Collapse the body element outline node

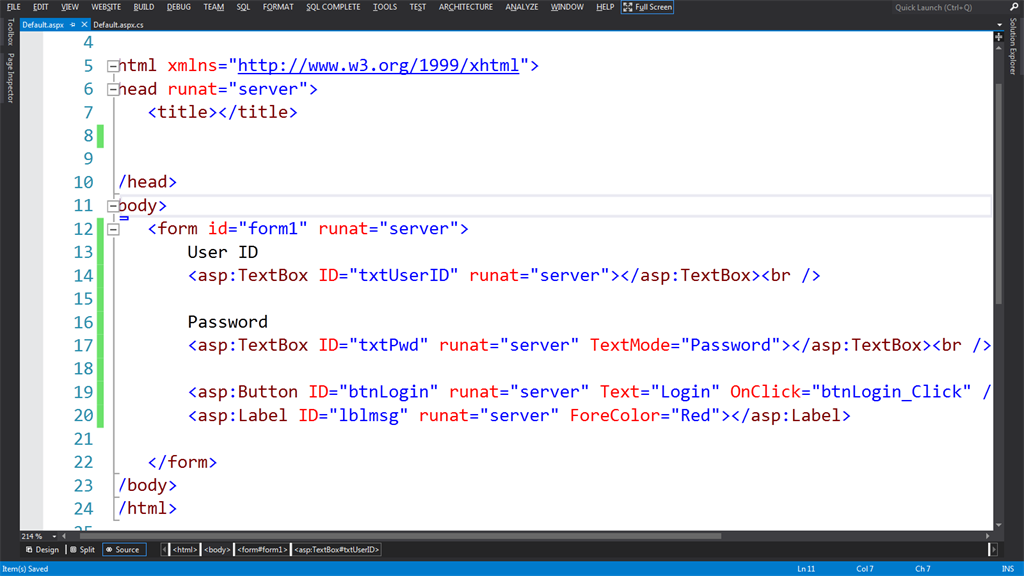(x=113, y=206)
